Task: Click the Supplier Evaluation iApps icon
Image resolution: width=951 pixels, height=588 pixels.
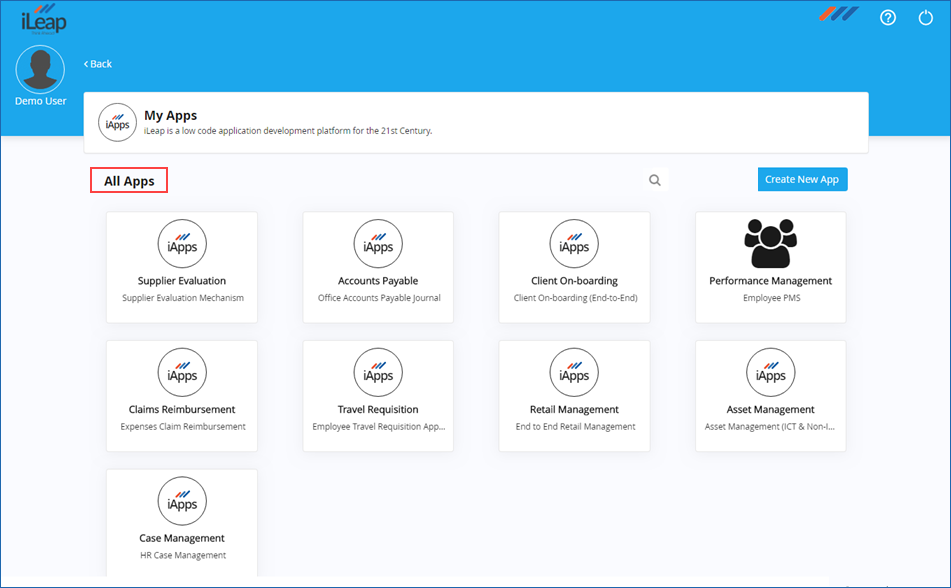Action: coord(182,243)
